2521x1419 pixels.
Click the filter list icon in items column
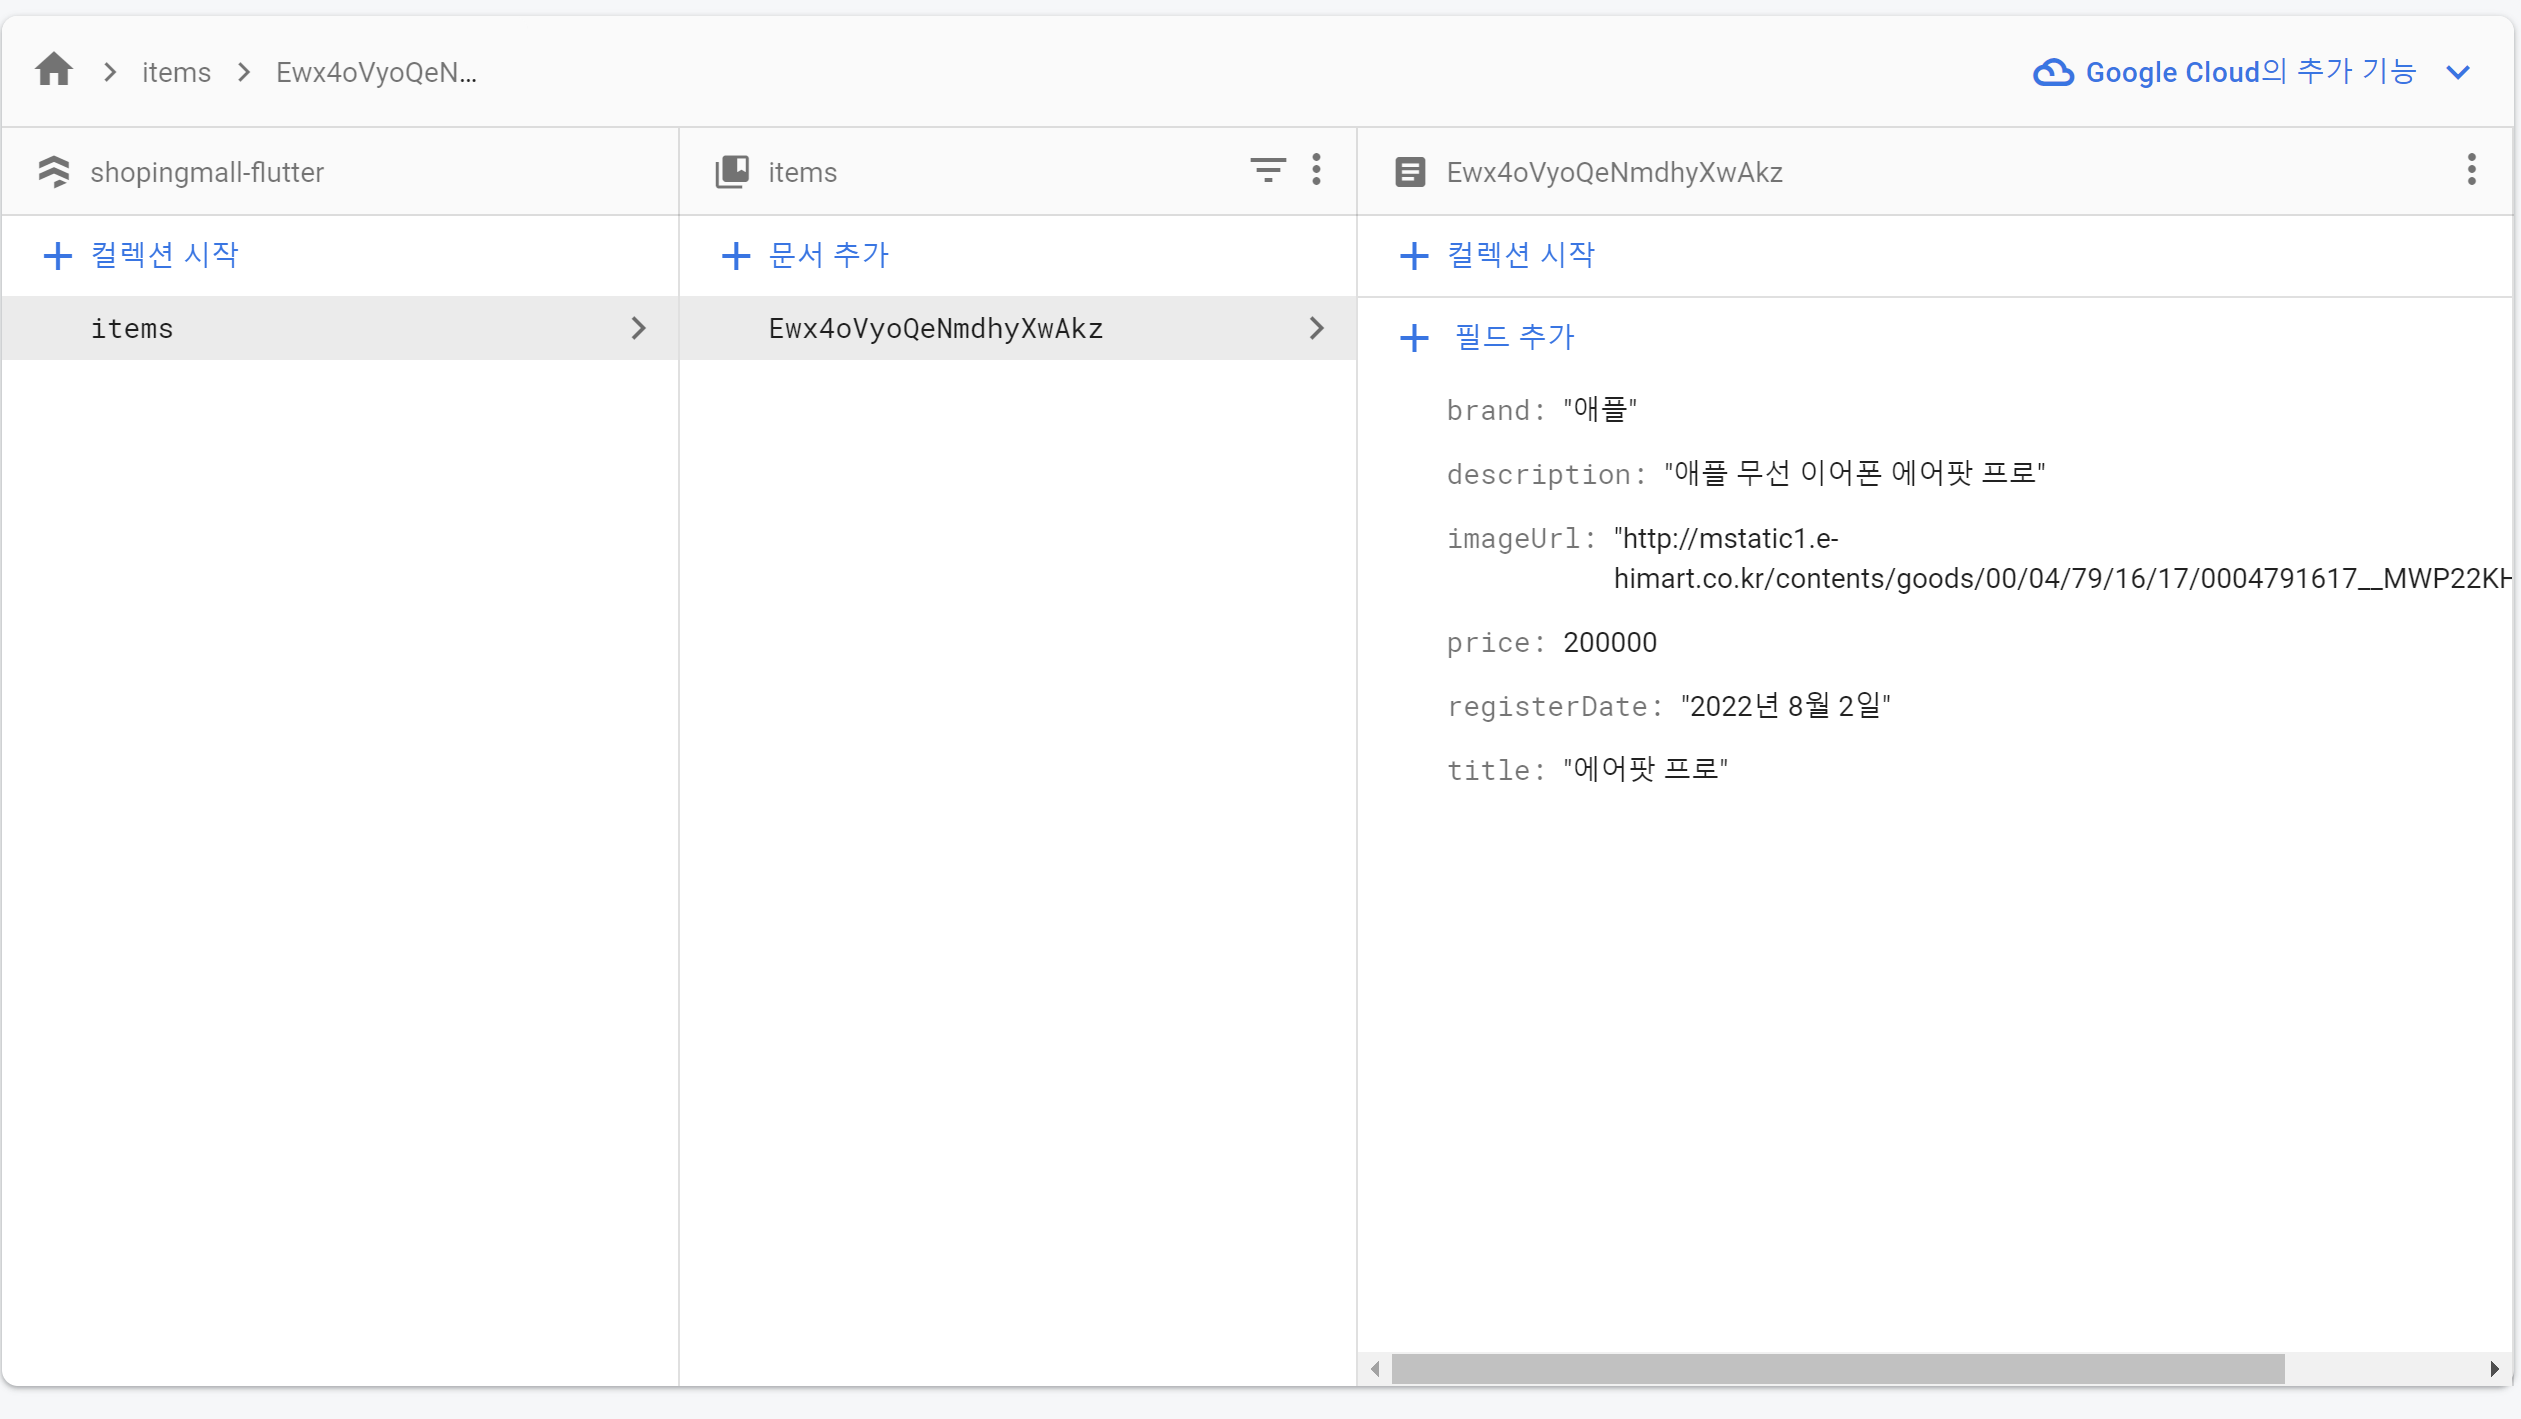pyautogui.click(x=1267, y=170)
